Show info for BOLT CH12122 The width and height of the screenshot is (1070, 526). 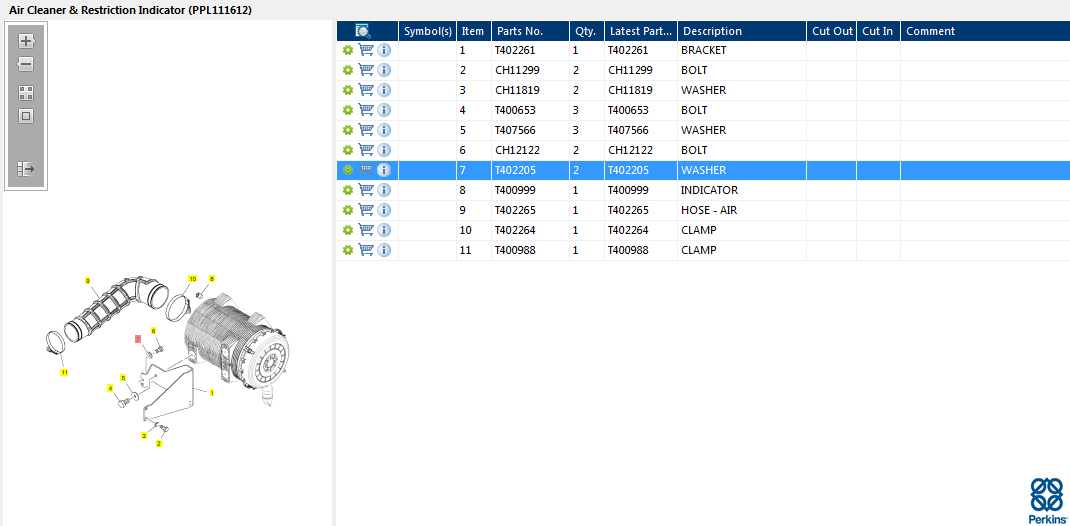click(384, 150)
